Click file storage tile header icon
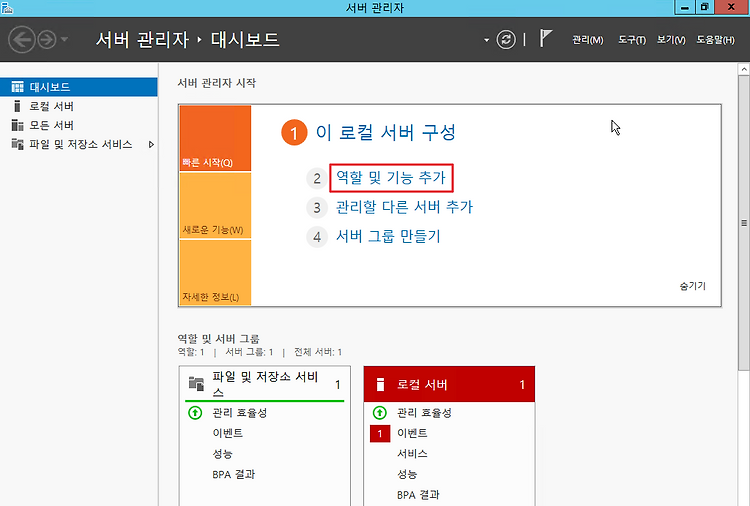Image resolution: width=750 pixels, height=506 pixels. point(196,384)
